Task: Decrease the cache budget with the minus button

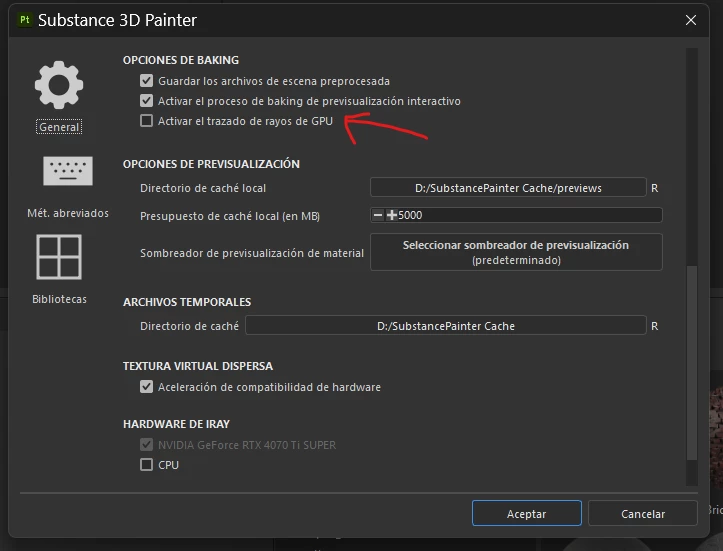Action: [x=378, y=215]
